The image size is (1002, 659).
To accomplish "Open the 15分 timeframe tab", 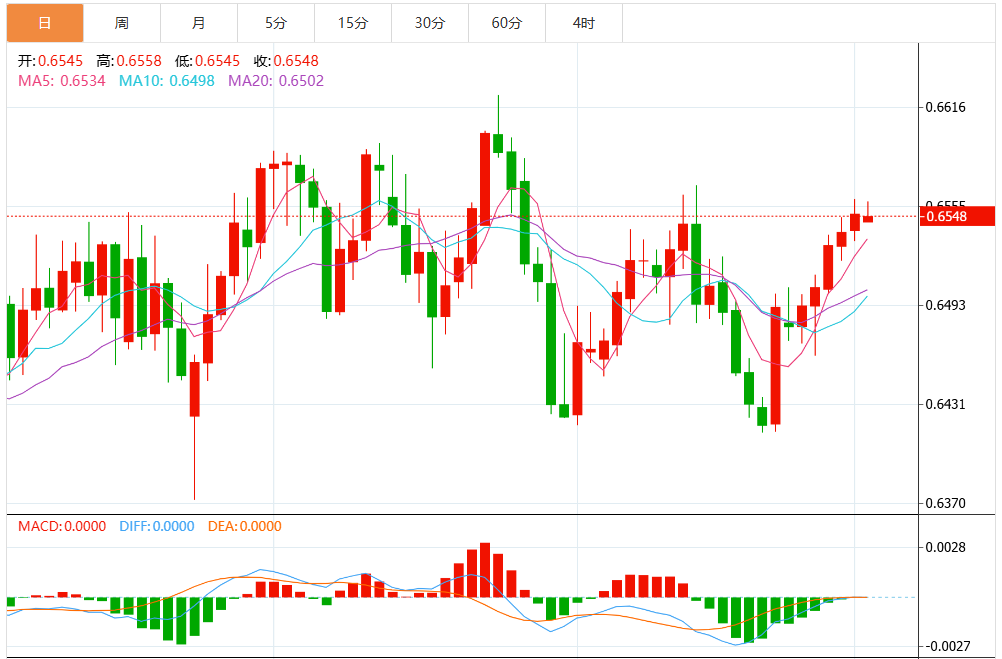I will click(353, 23).
